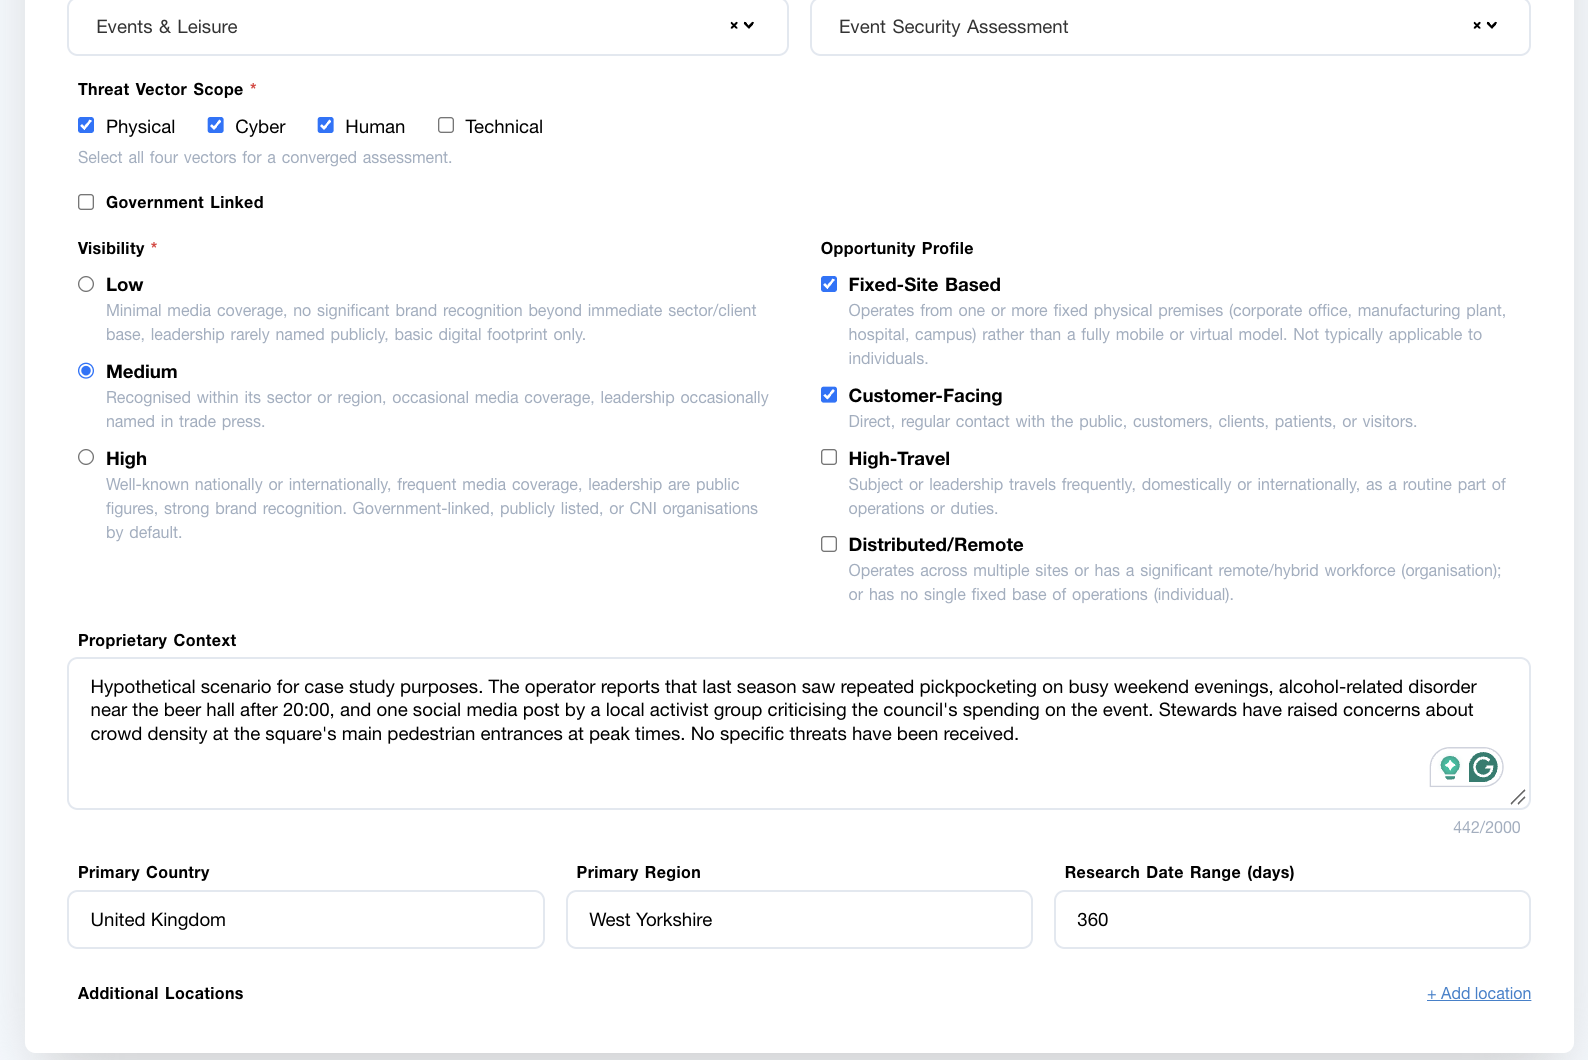Click the Events & Leisure select box text
1588x1060 pixels.
(x=167, y=27)
